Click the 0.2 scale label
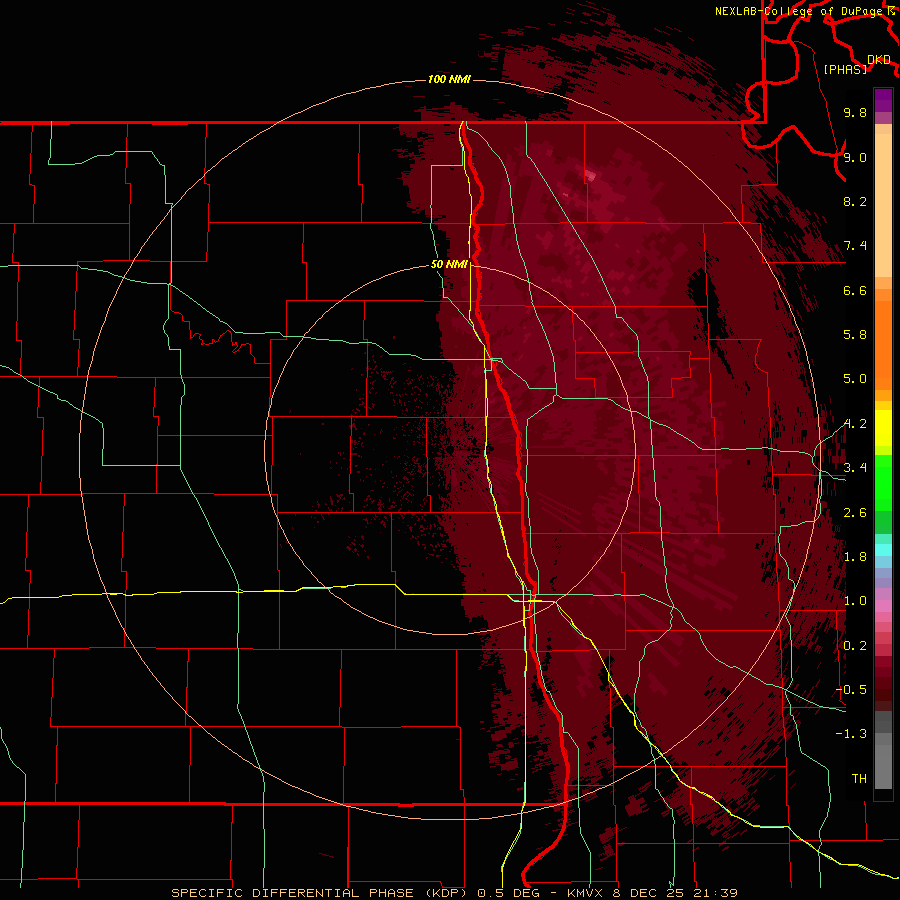The height and width of the screenshot is (900, 900). 855,646
